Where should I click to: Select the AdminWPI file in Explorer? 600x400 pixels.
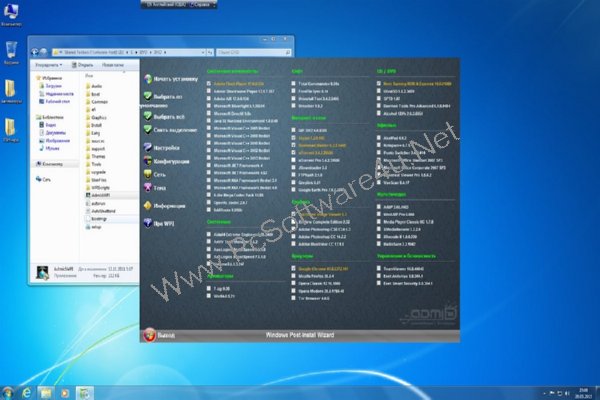(98, 195)
